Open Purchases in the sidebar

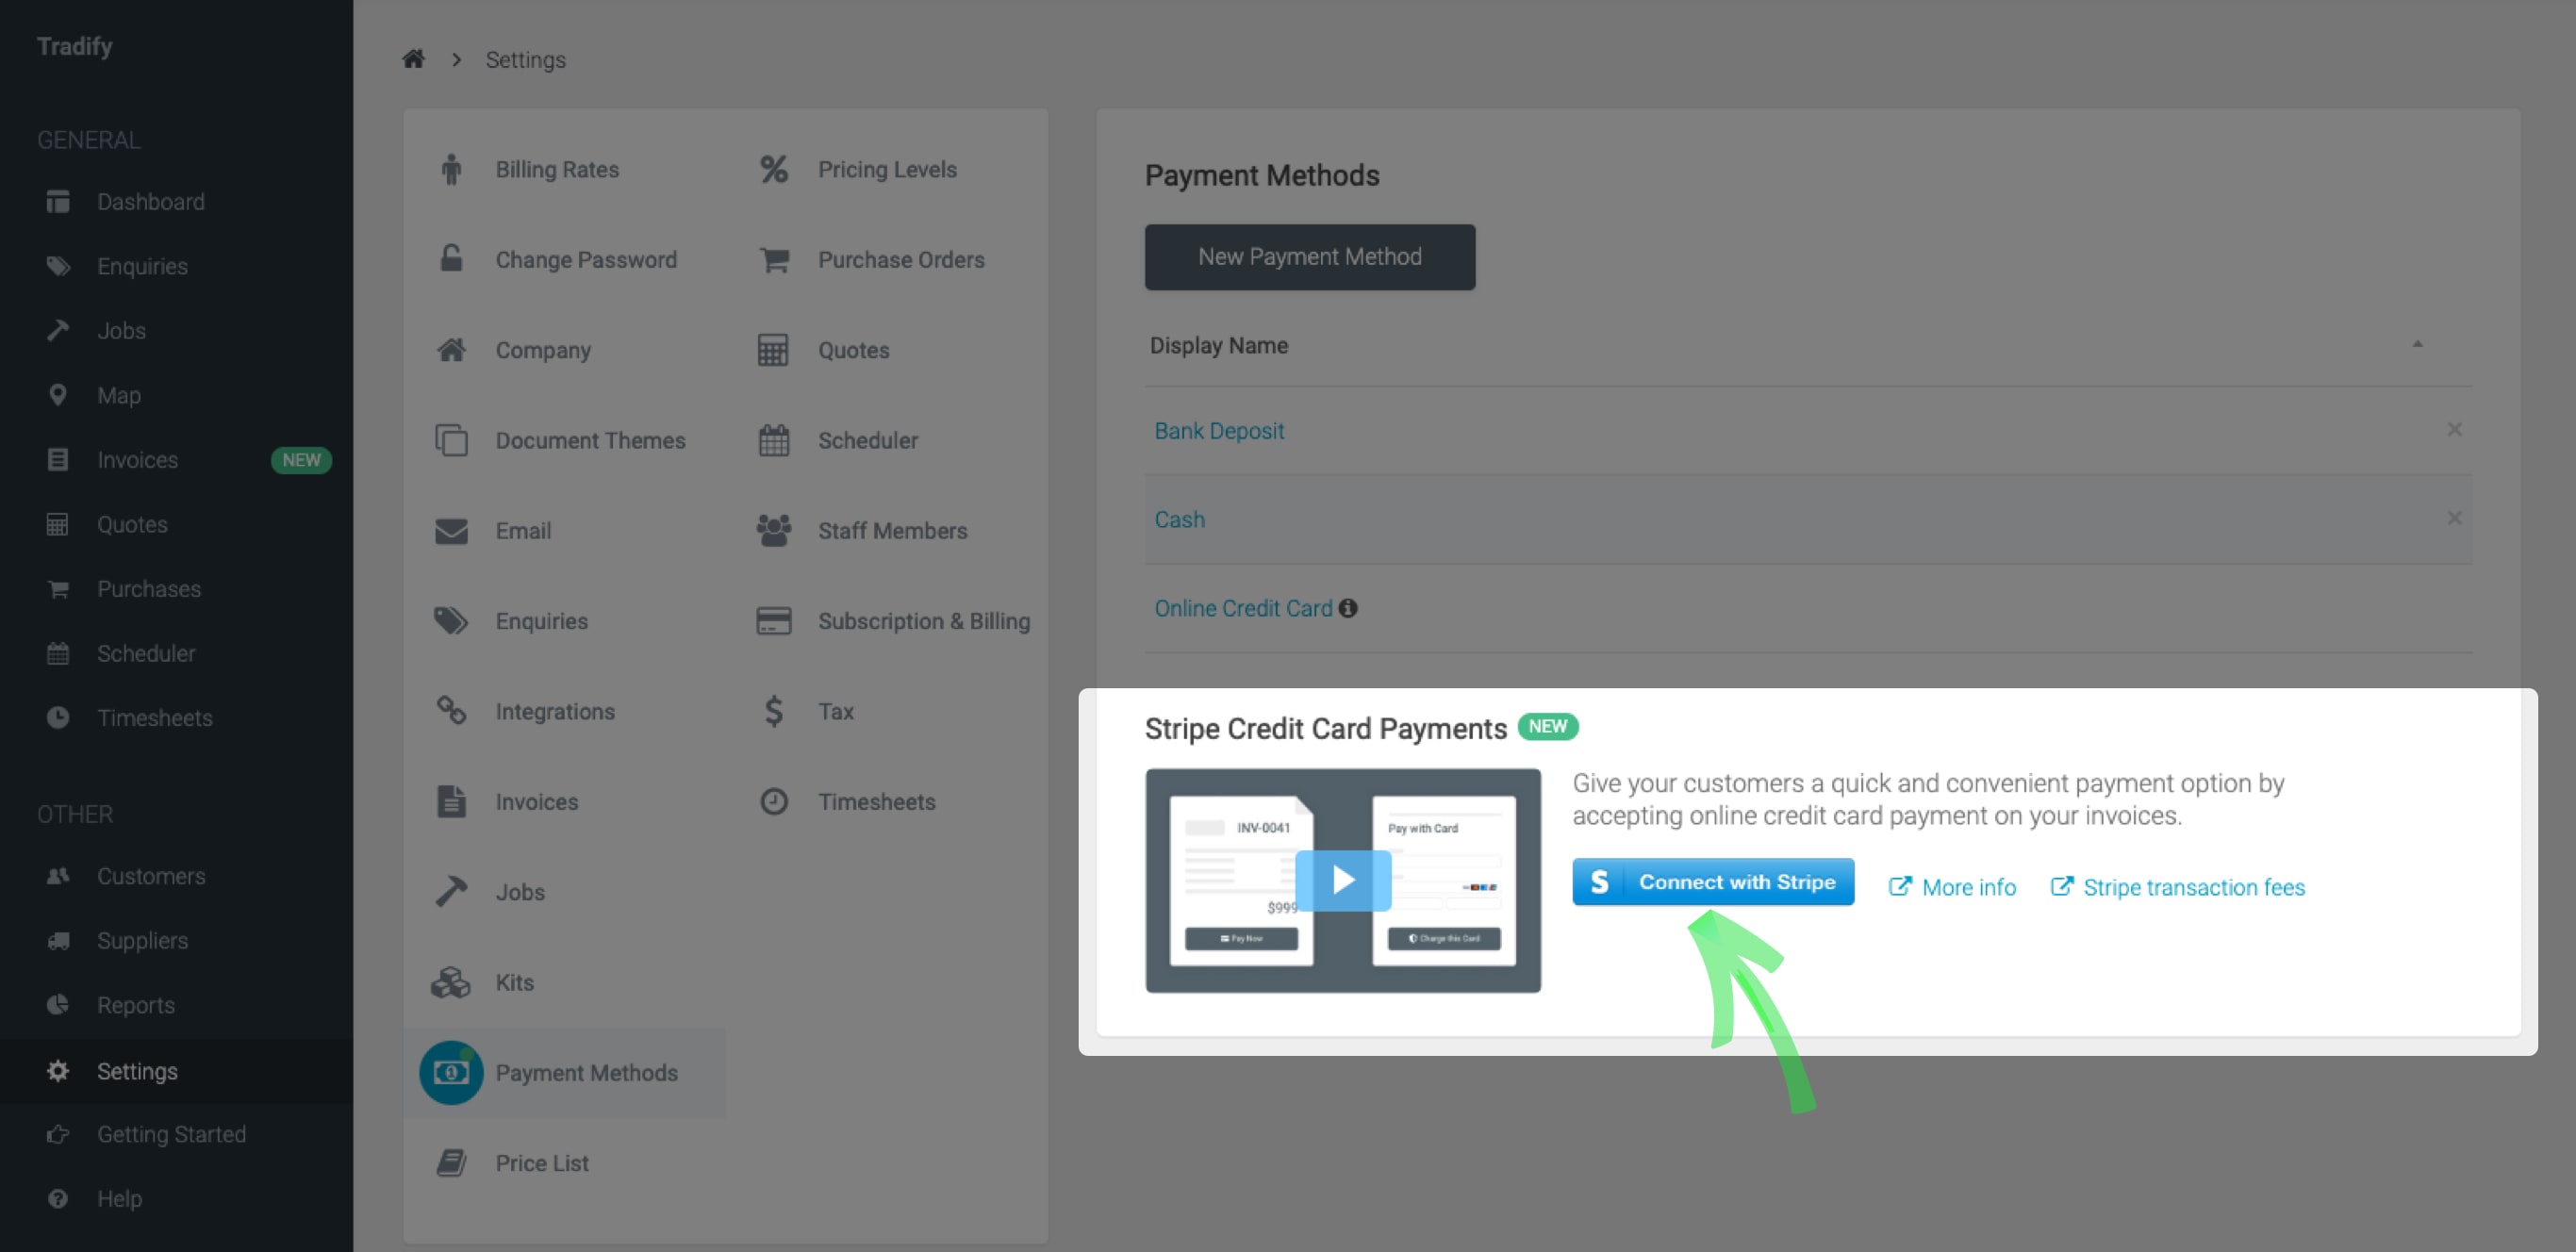(x=149, y=589)
